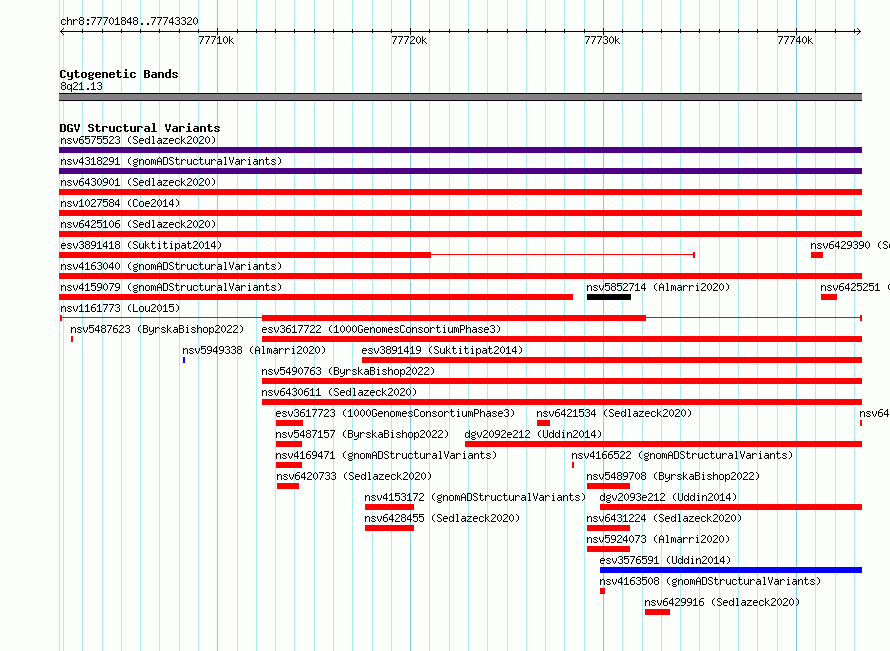Click the nsv5490763 (ByrskaBishop2022) label

tap(348, 371)
